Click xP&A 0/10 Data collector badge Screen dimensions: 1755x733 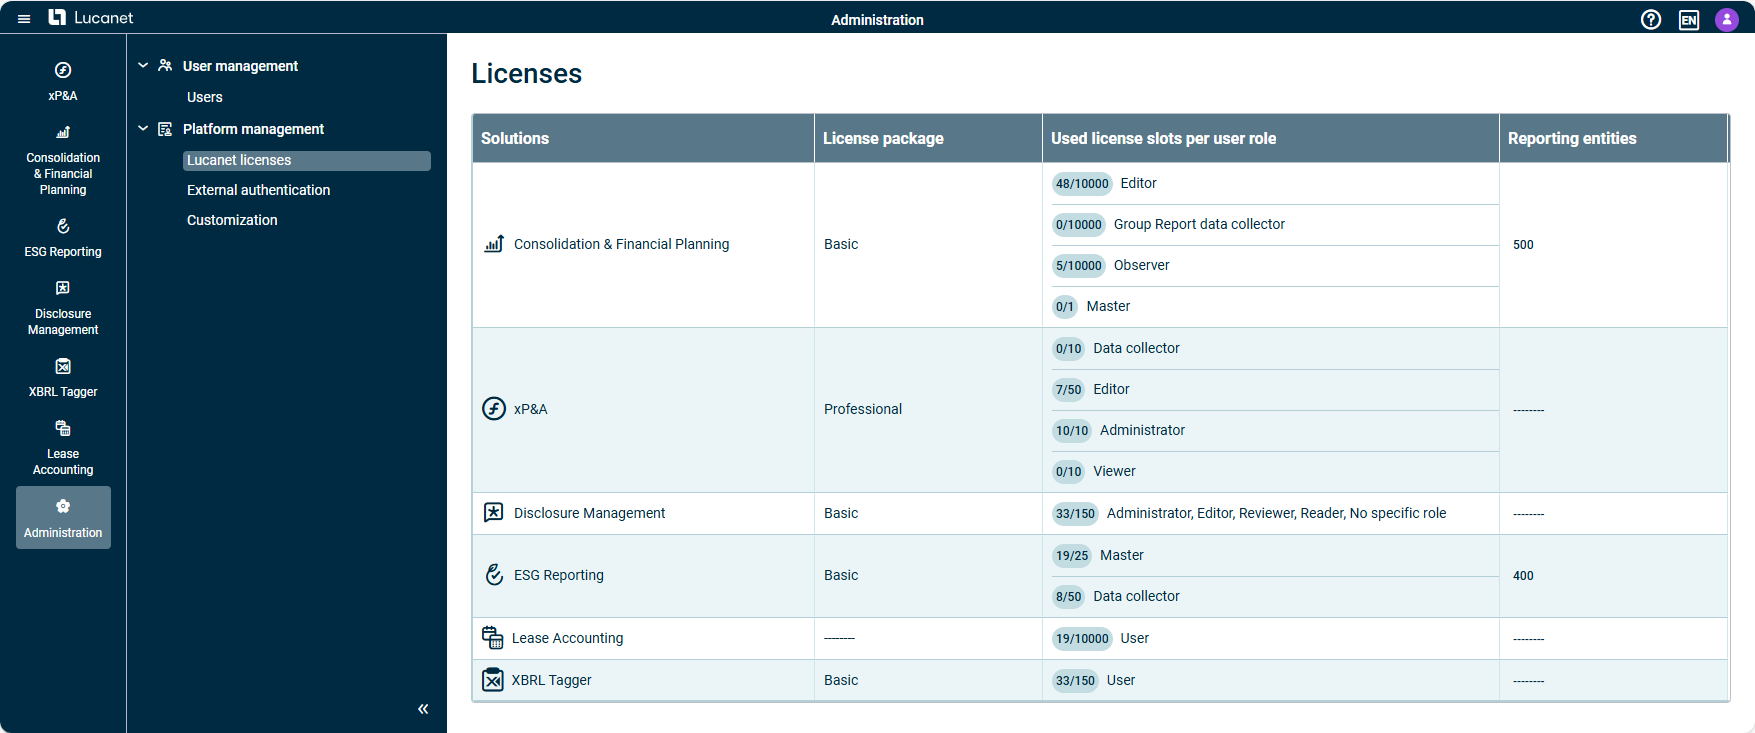1069,348
